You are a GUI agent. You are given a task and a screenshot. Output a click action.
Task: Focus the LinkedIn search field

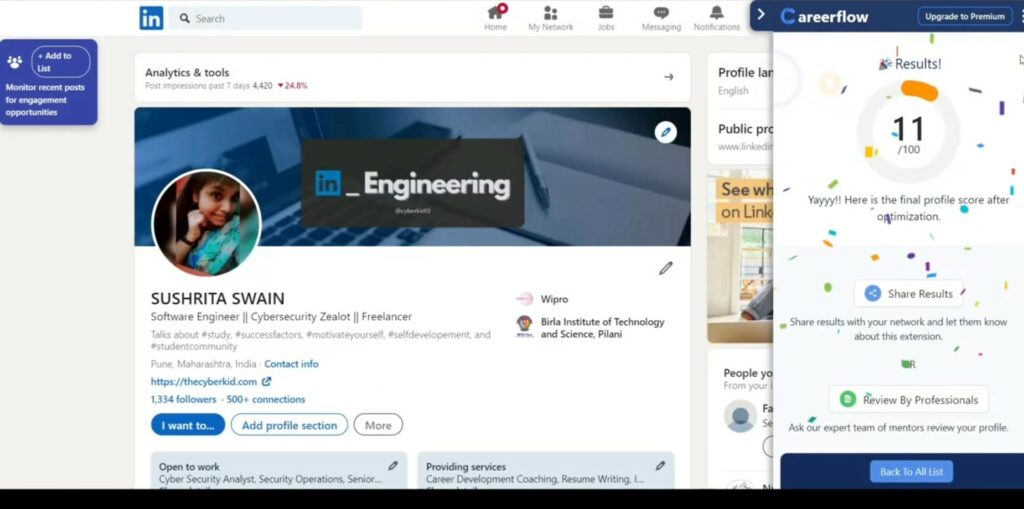(x=266, y=18)
